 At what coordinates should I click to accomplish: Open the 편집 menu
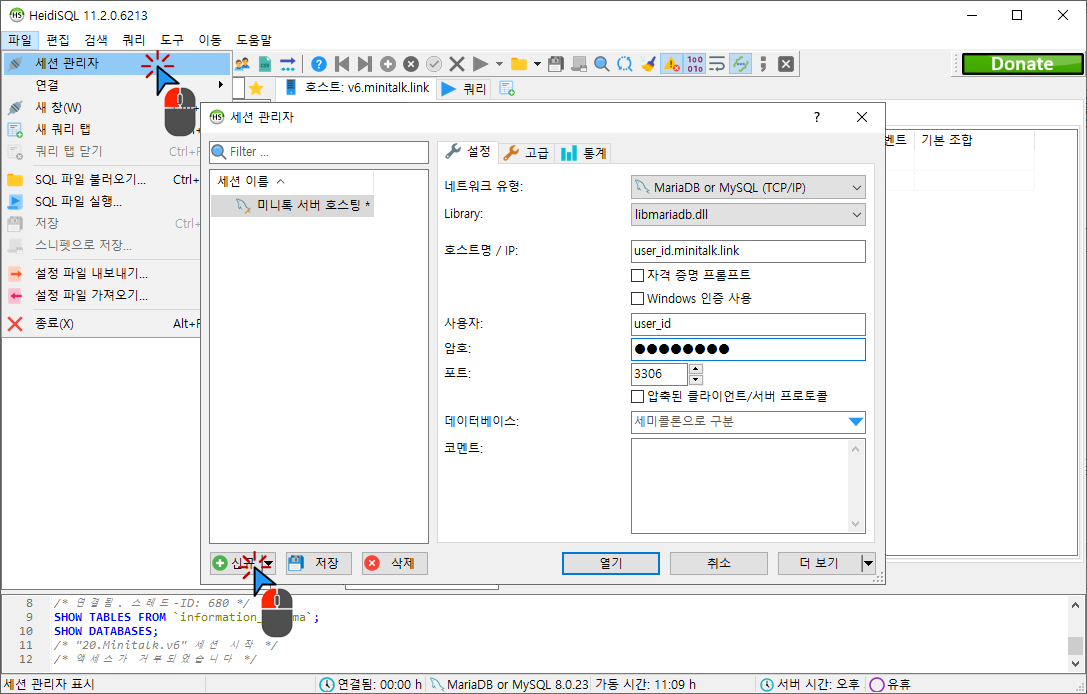58,40
